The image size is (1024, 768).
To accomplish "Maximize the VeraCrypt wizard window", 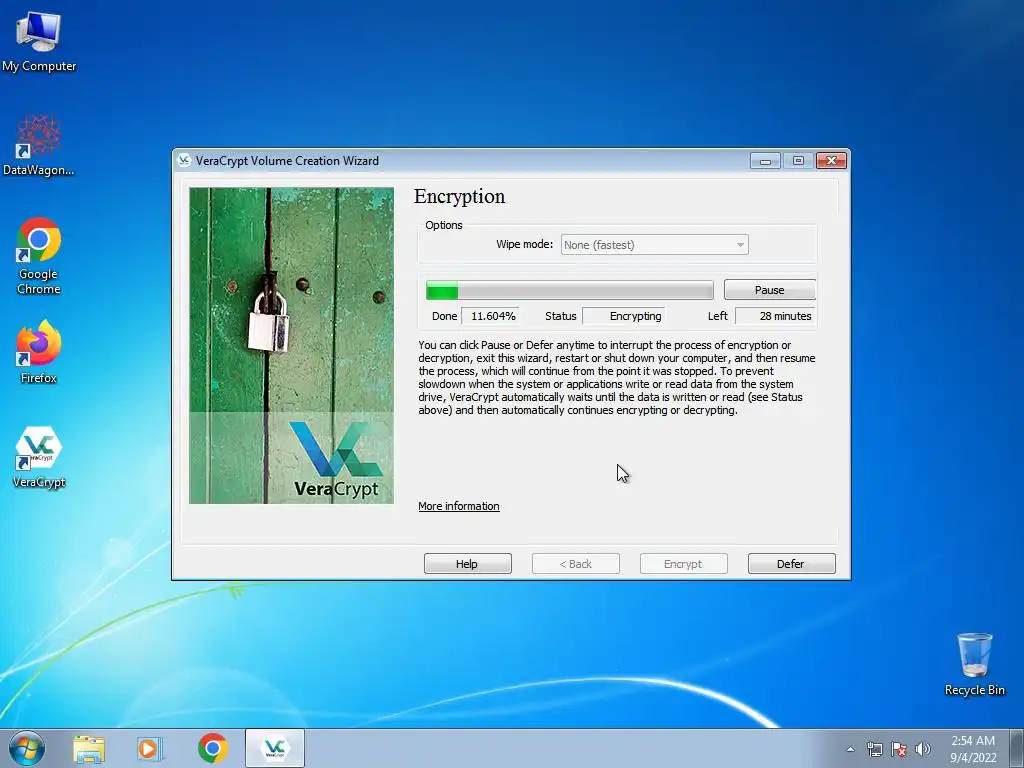I will coord(798,161).
